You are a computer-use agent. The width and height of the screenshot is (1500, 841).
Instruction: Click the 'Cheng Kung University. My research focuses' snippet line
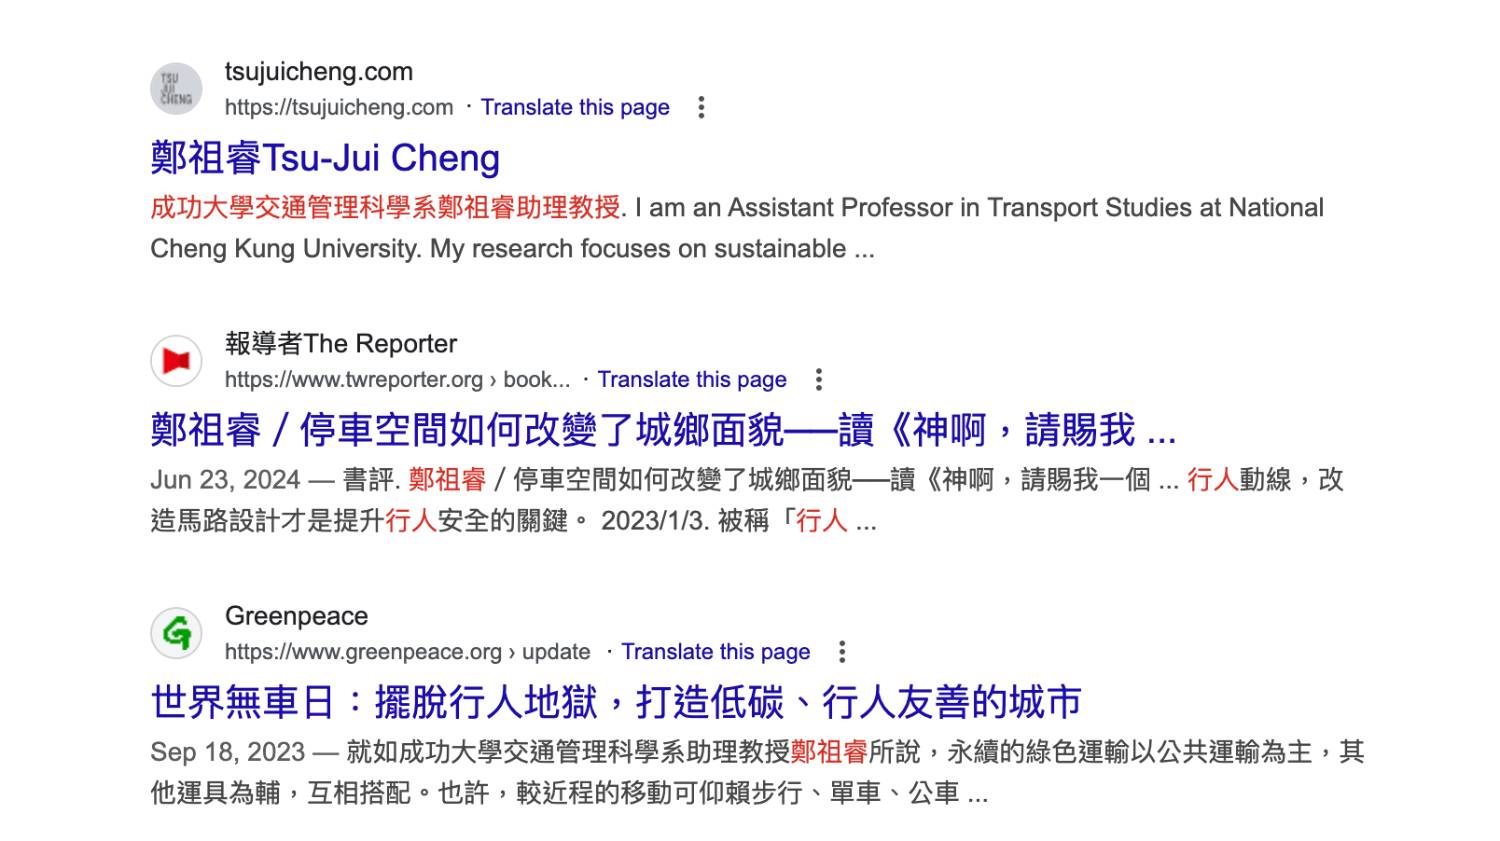(x=512, y=249)
